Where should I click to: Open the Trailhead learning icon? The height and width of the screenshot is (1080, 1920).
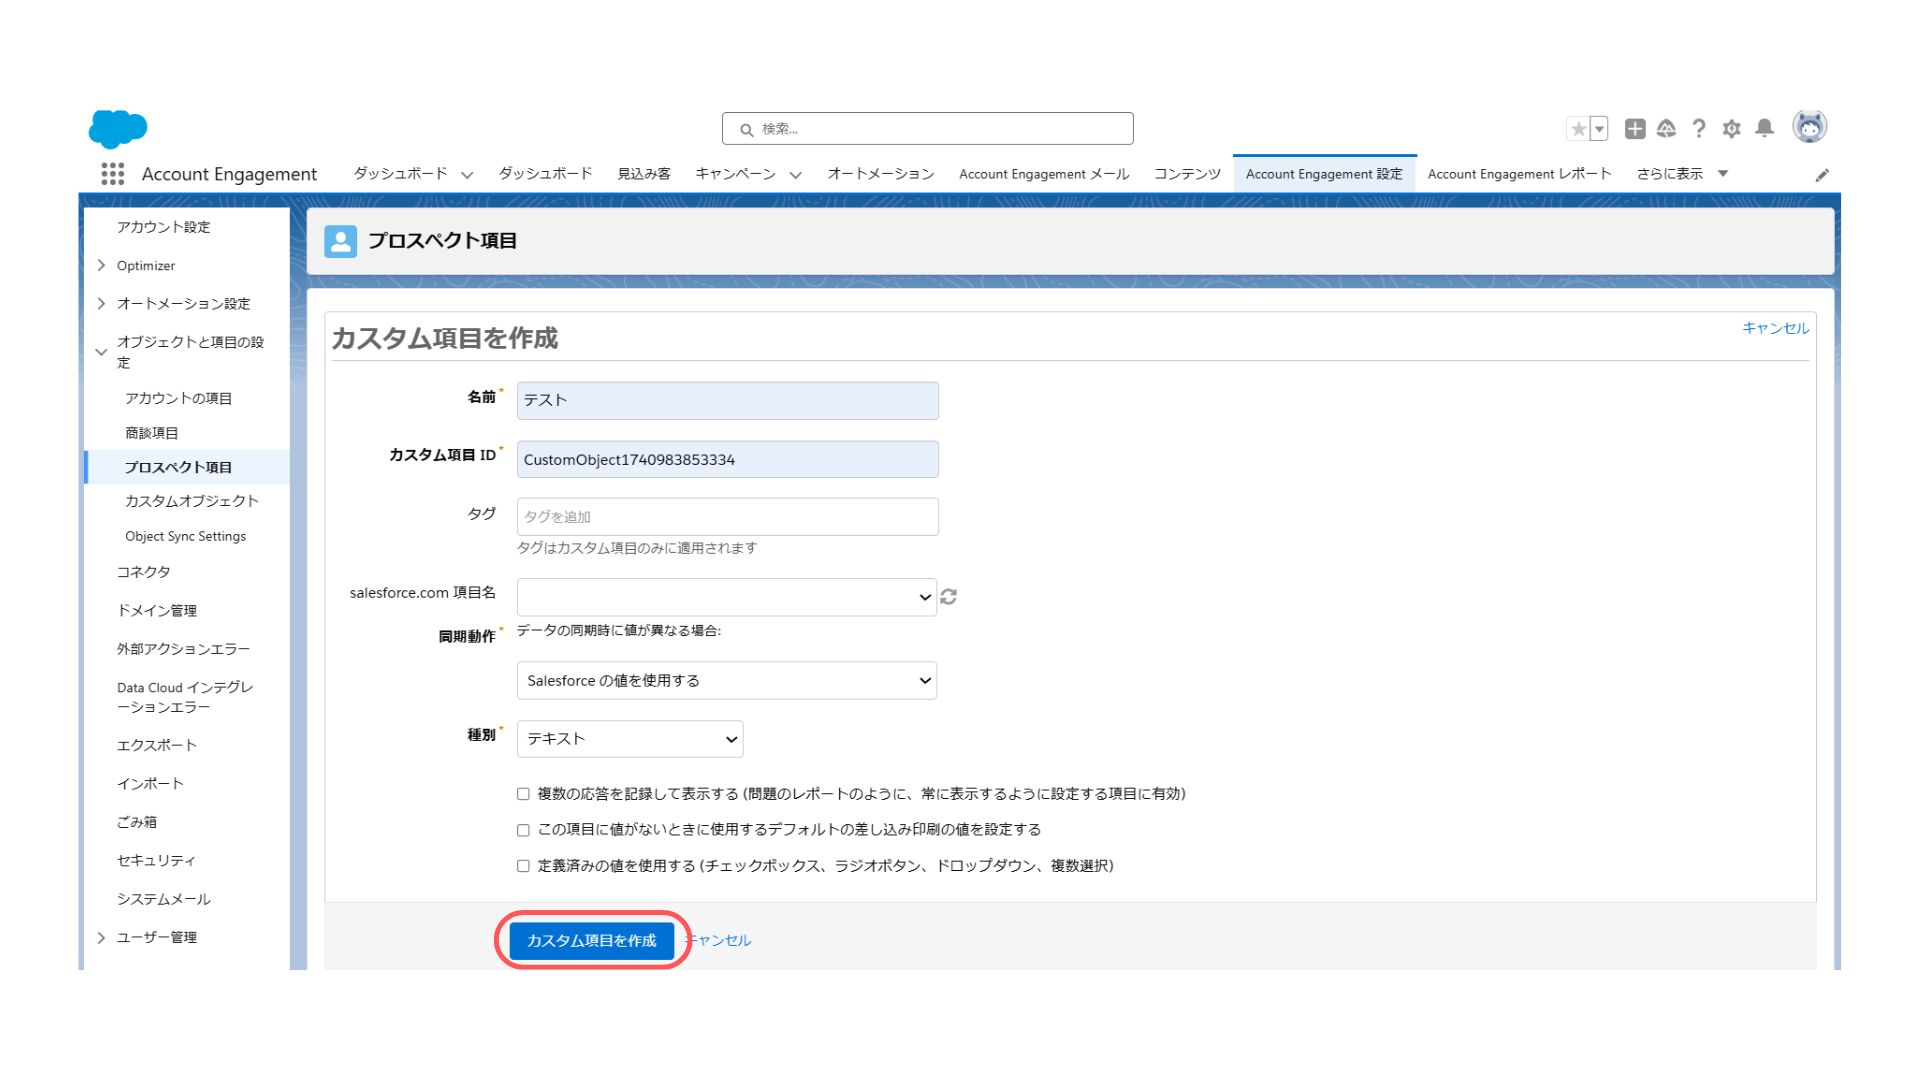[x=1666, y=128]
